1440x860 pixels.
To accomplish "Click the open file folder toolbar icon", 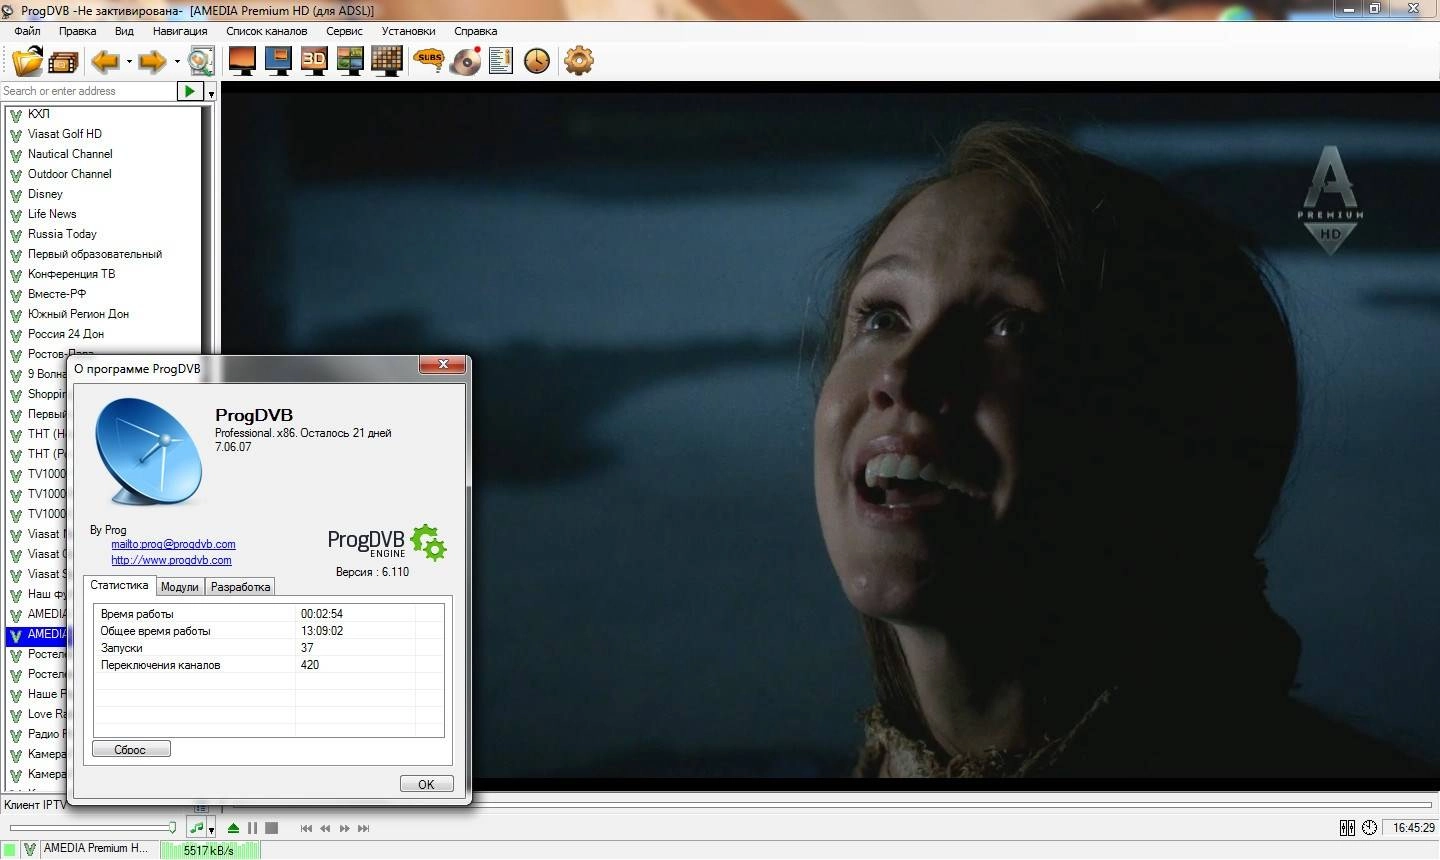I will [x=27, y=61].
